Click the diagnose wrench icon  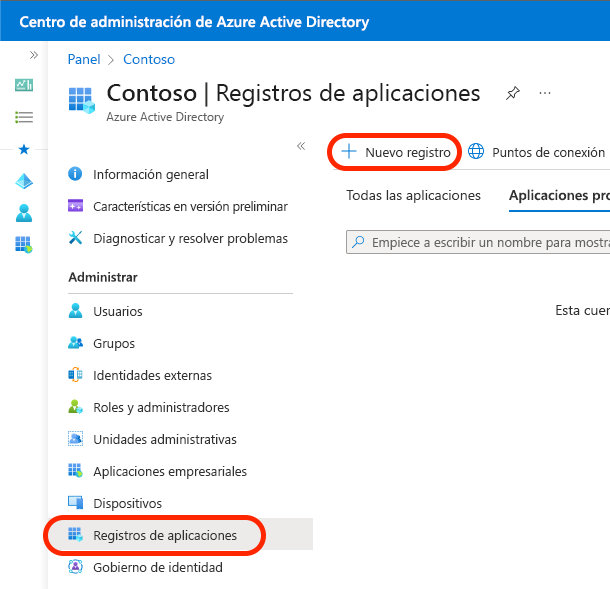(75, 237)
